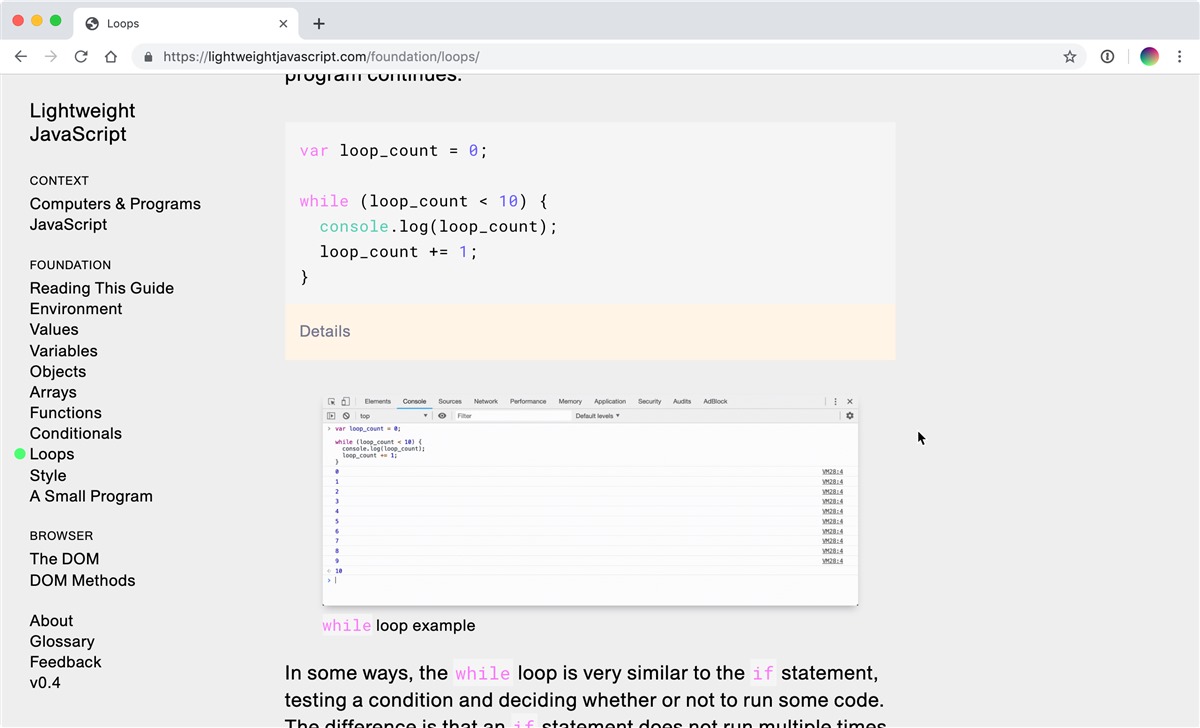This screenshot has height=728, width=1200.
Task: Open the DOM Methods sidebar link
Action: [82, 580]
